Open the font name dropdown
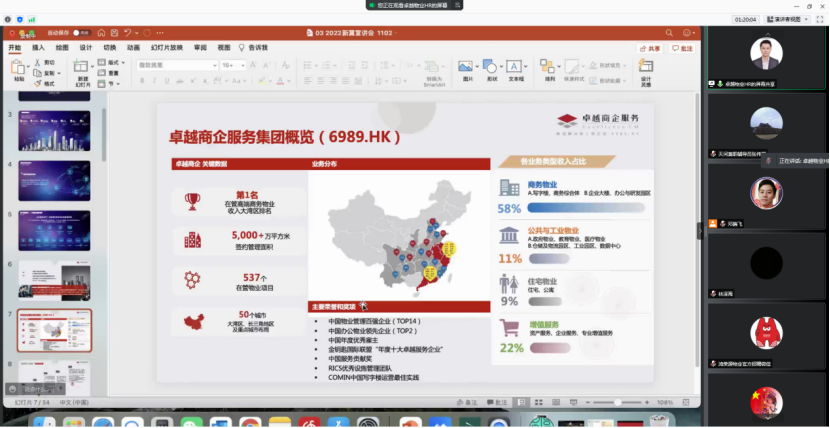The image size is (830, 428). [x=215, y=66]
